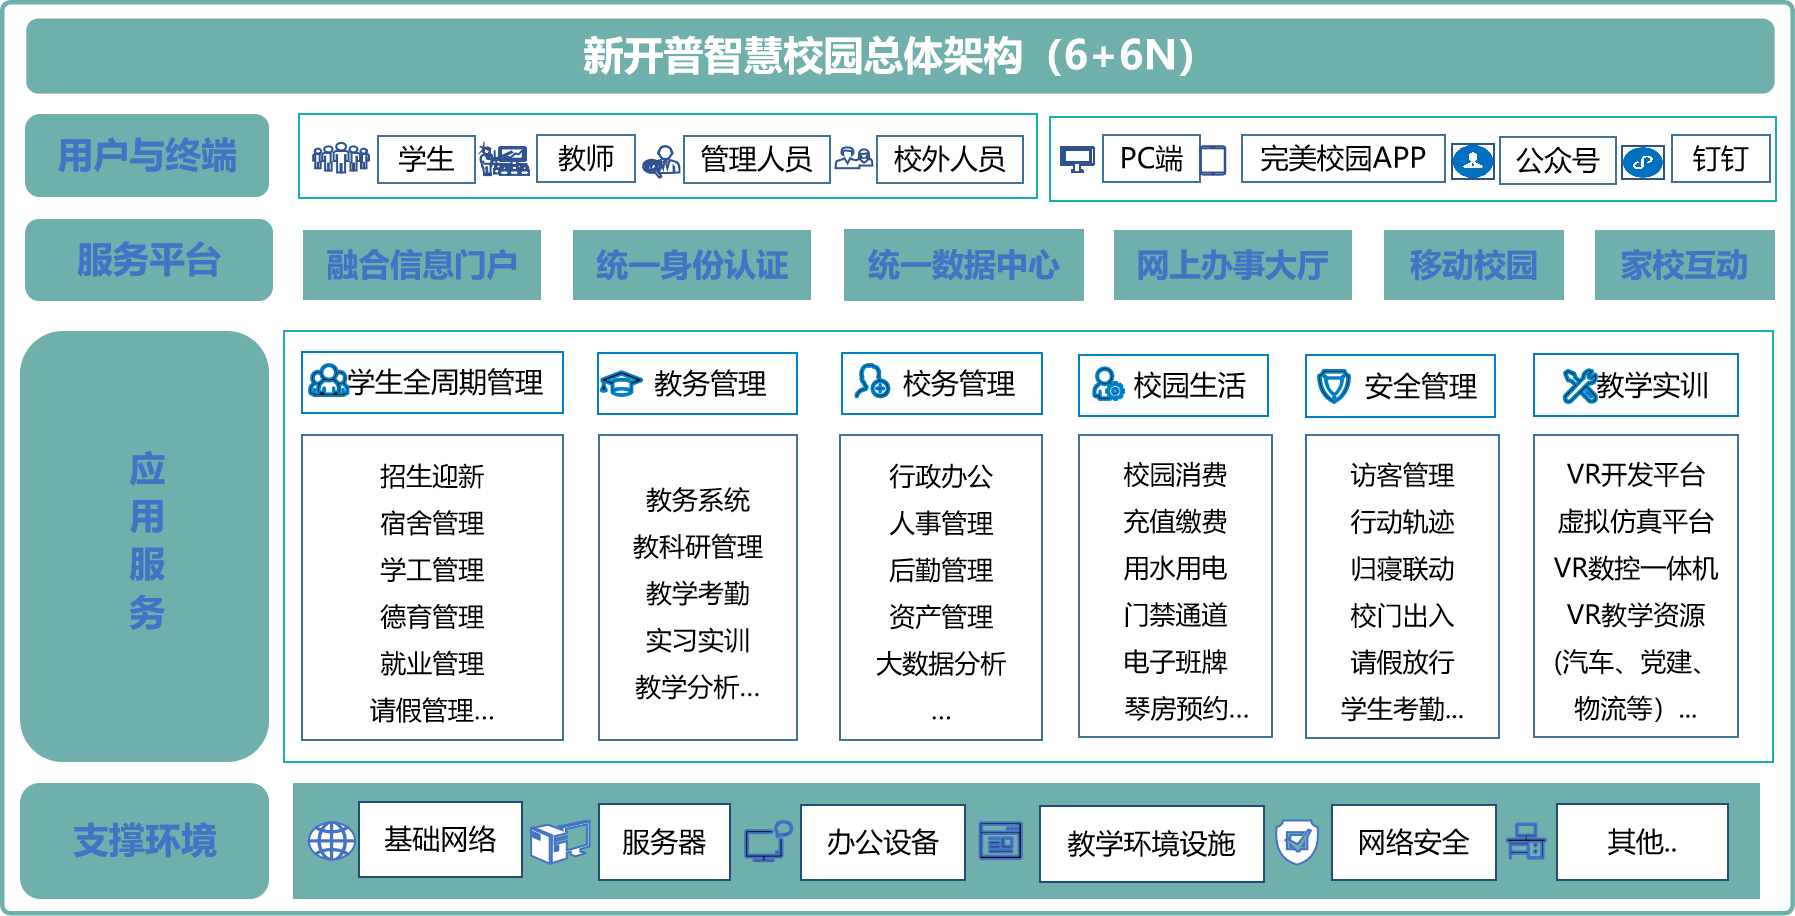Click the wrench tools icon beside 教学实训
This screenshot has width=1795, height=916.
tap(1580, 383)
